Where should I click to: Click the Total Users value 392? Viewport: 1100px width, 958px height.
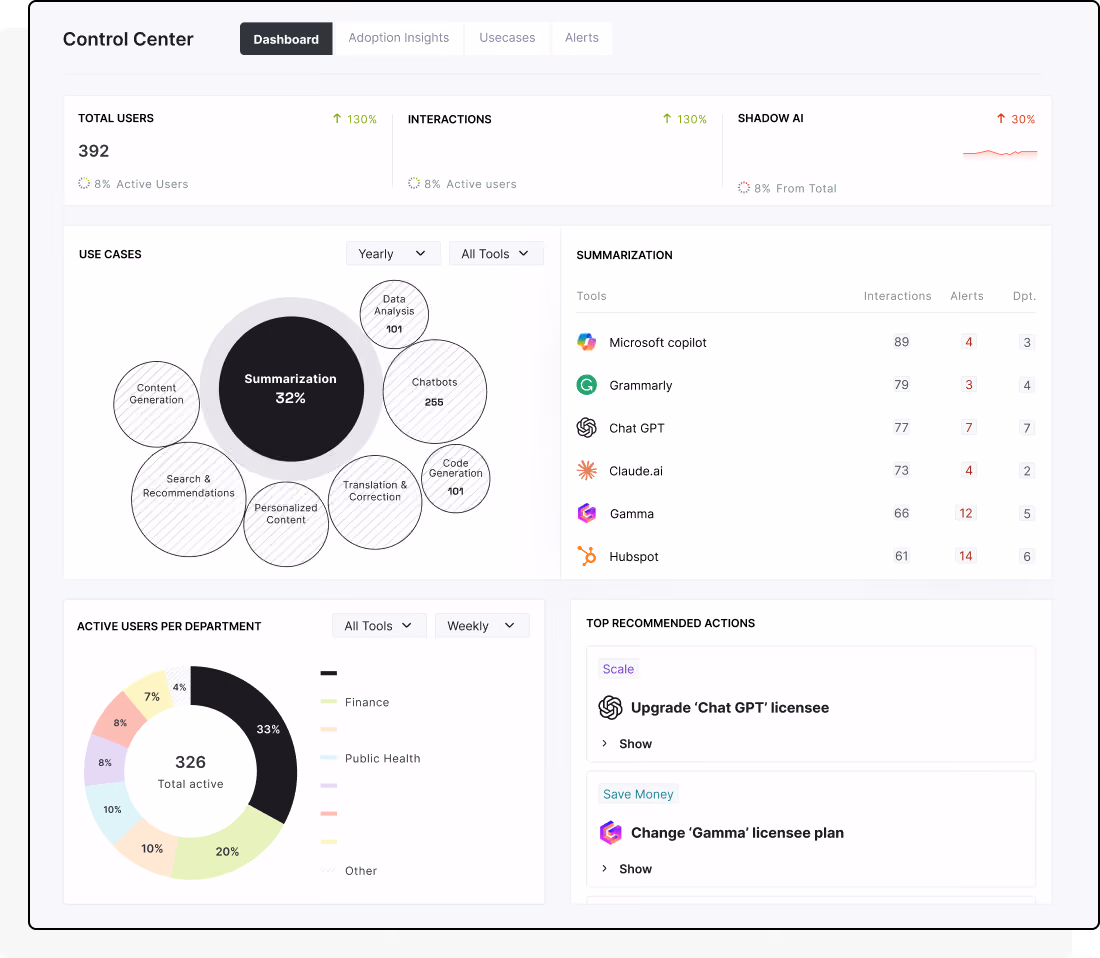pyautogui.click(x=93, y=151)
